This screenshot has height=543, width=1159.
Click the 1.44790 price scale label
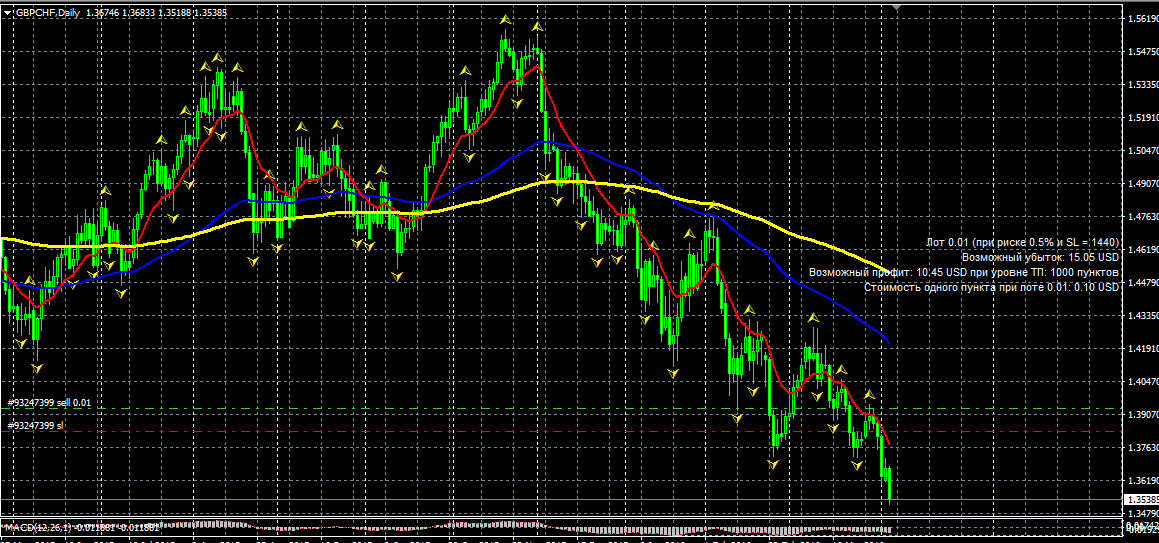(1143, 282)
